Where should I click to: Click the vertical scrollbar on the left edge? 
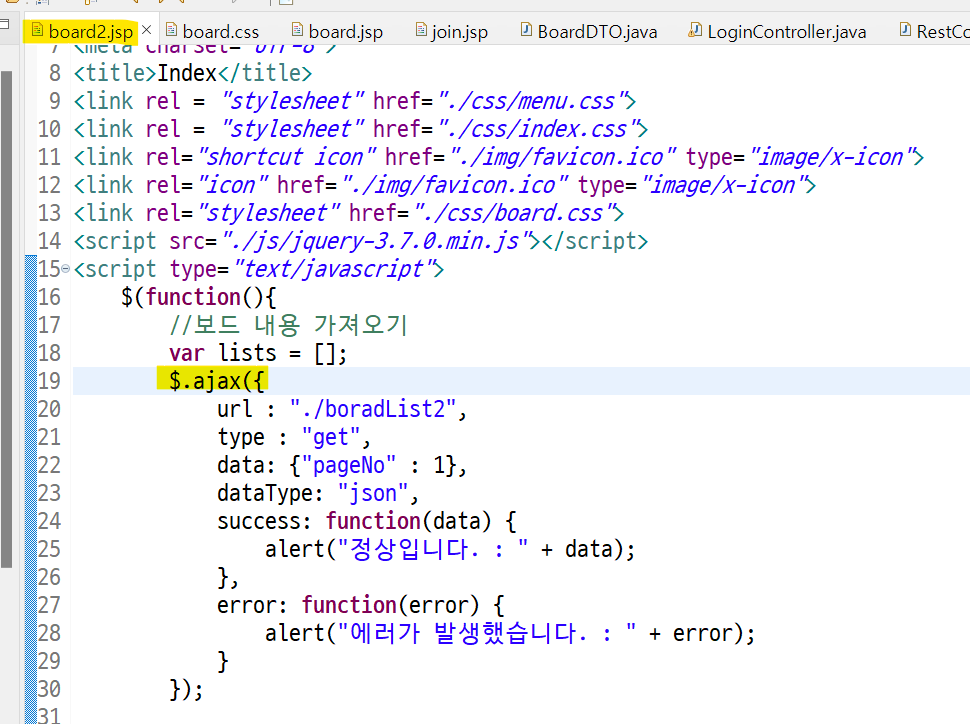click(x=6, y=319)
